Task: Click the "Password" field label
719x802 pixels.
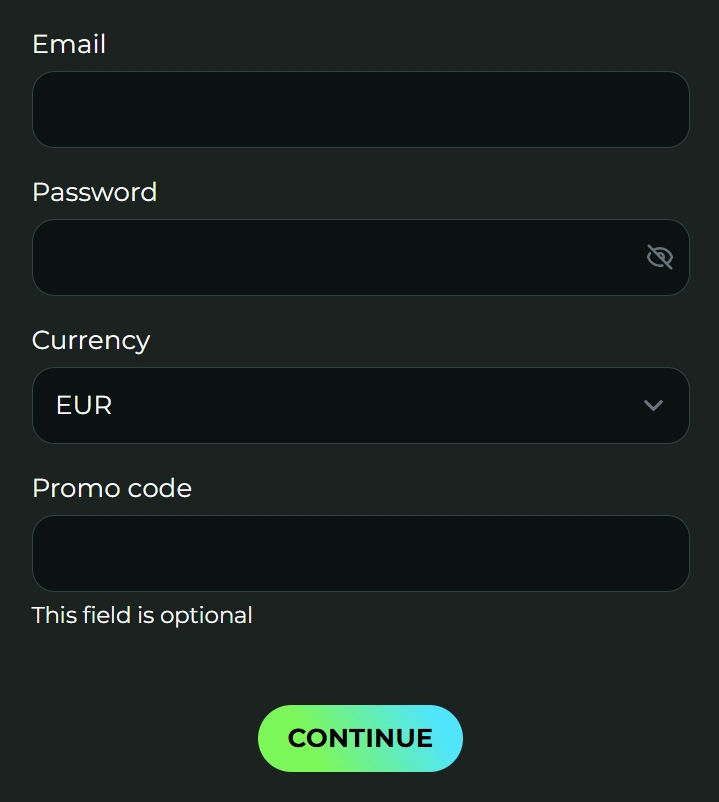Action: click(94, 192)
